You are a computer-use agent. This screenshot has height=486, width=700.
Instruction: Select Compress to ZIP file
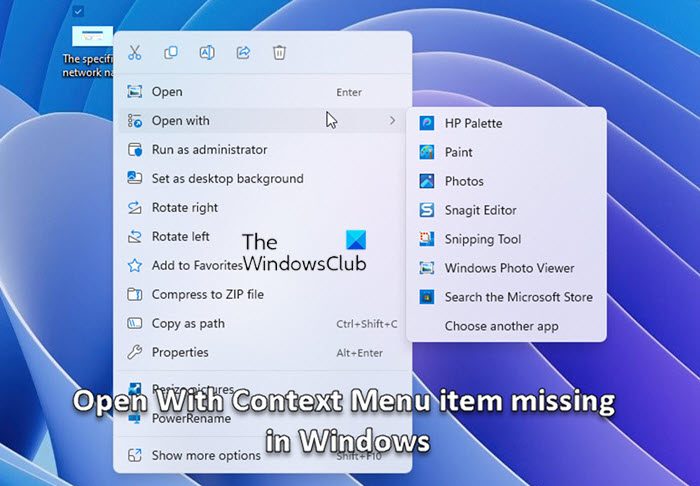[x=262, y=295]
